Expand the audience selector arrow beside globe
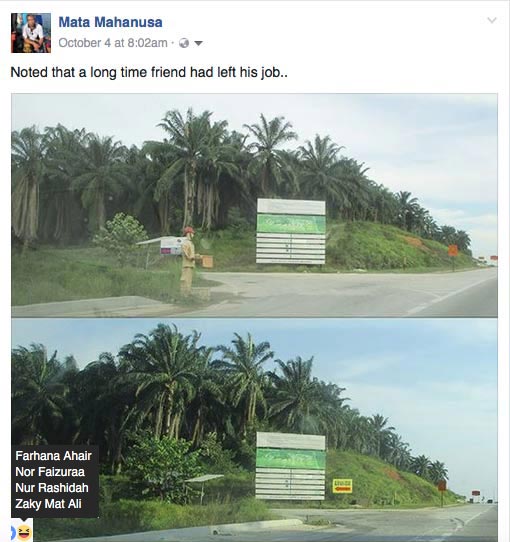The height and width of the screenshot is (542, 510). point(198,44)
